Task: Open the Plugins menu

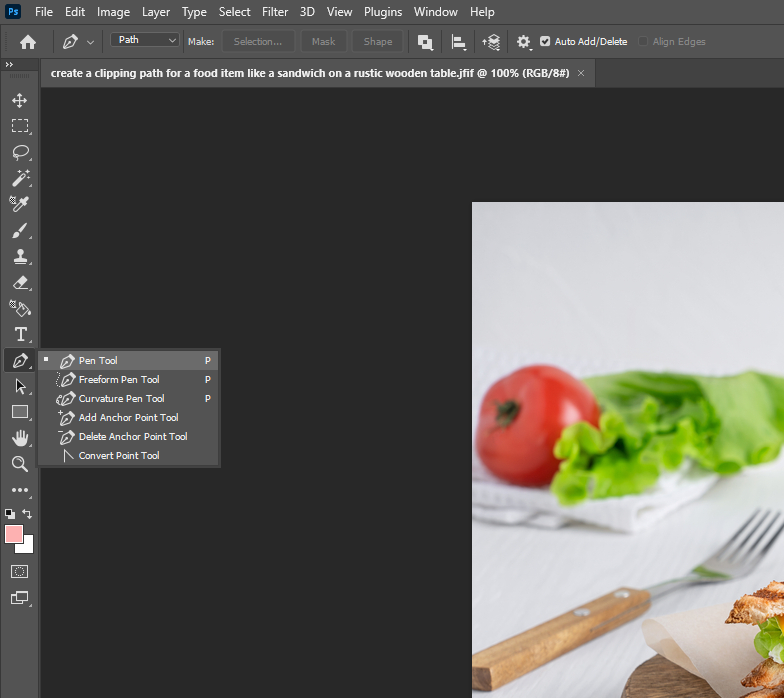Action: point(383,12)
